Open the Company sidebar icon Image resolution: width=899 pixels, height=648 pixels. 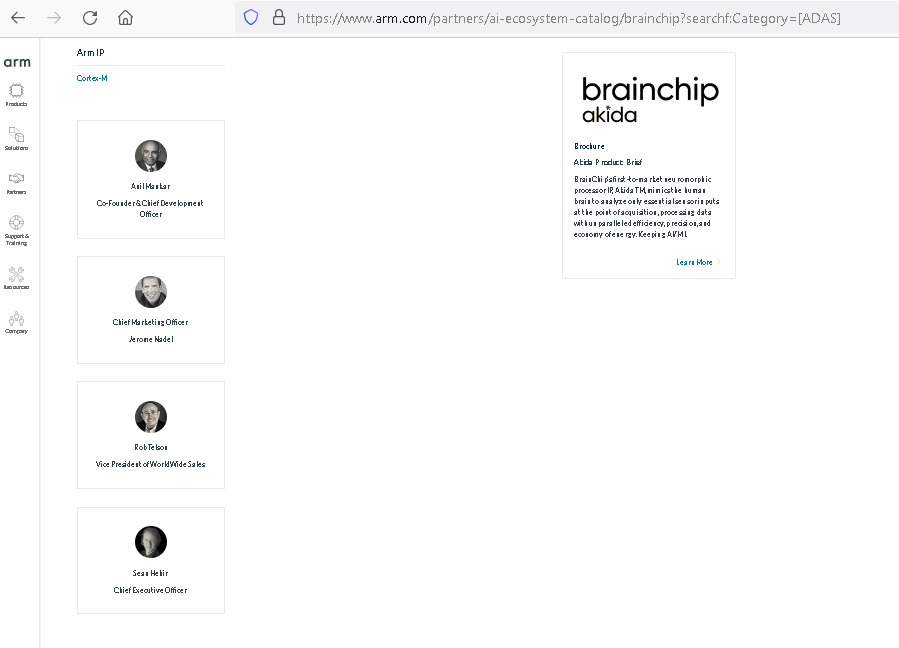[16, 319]
